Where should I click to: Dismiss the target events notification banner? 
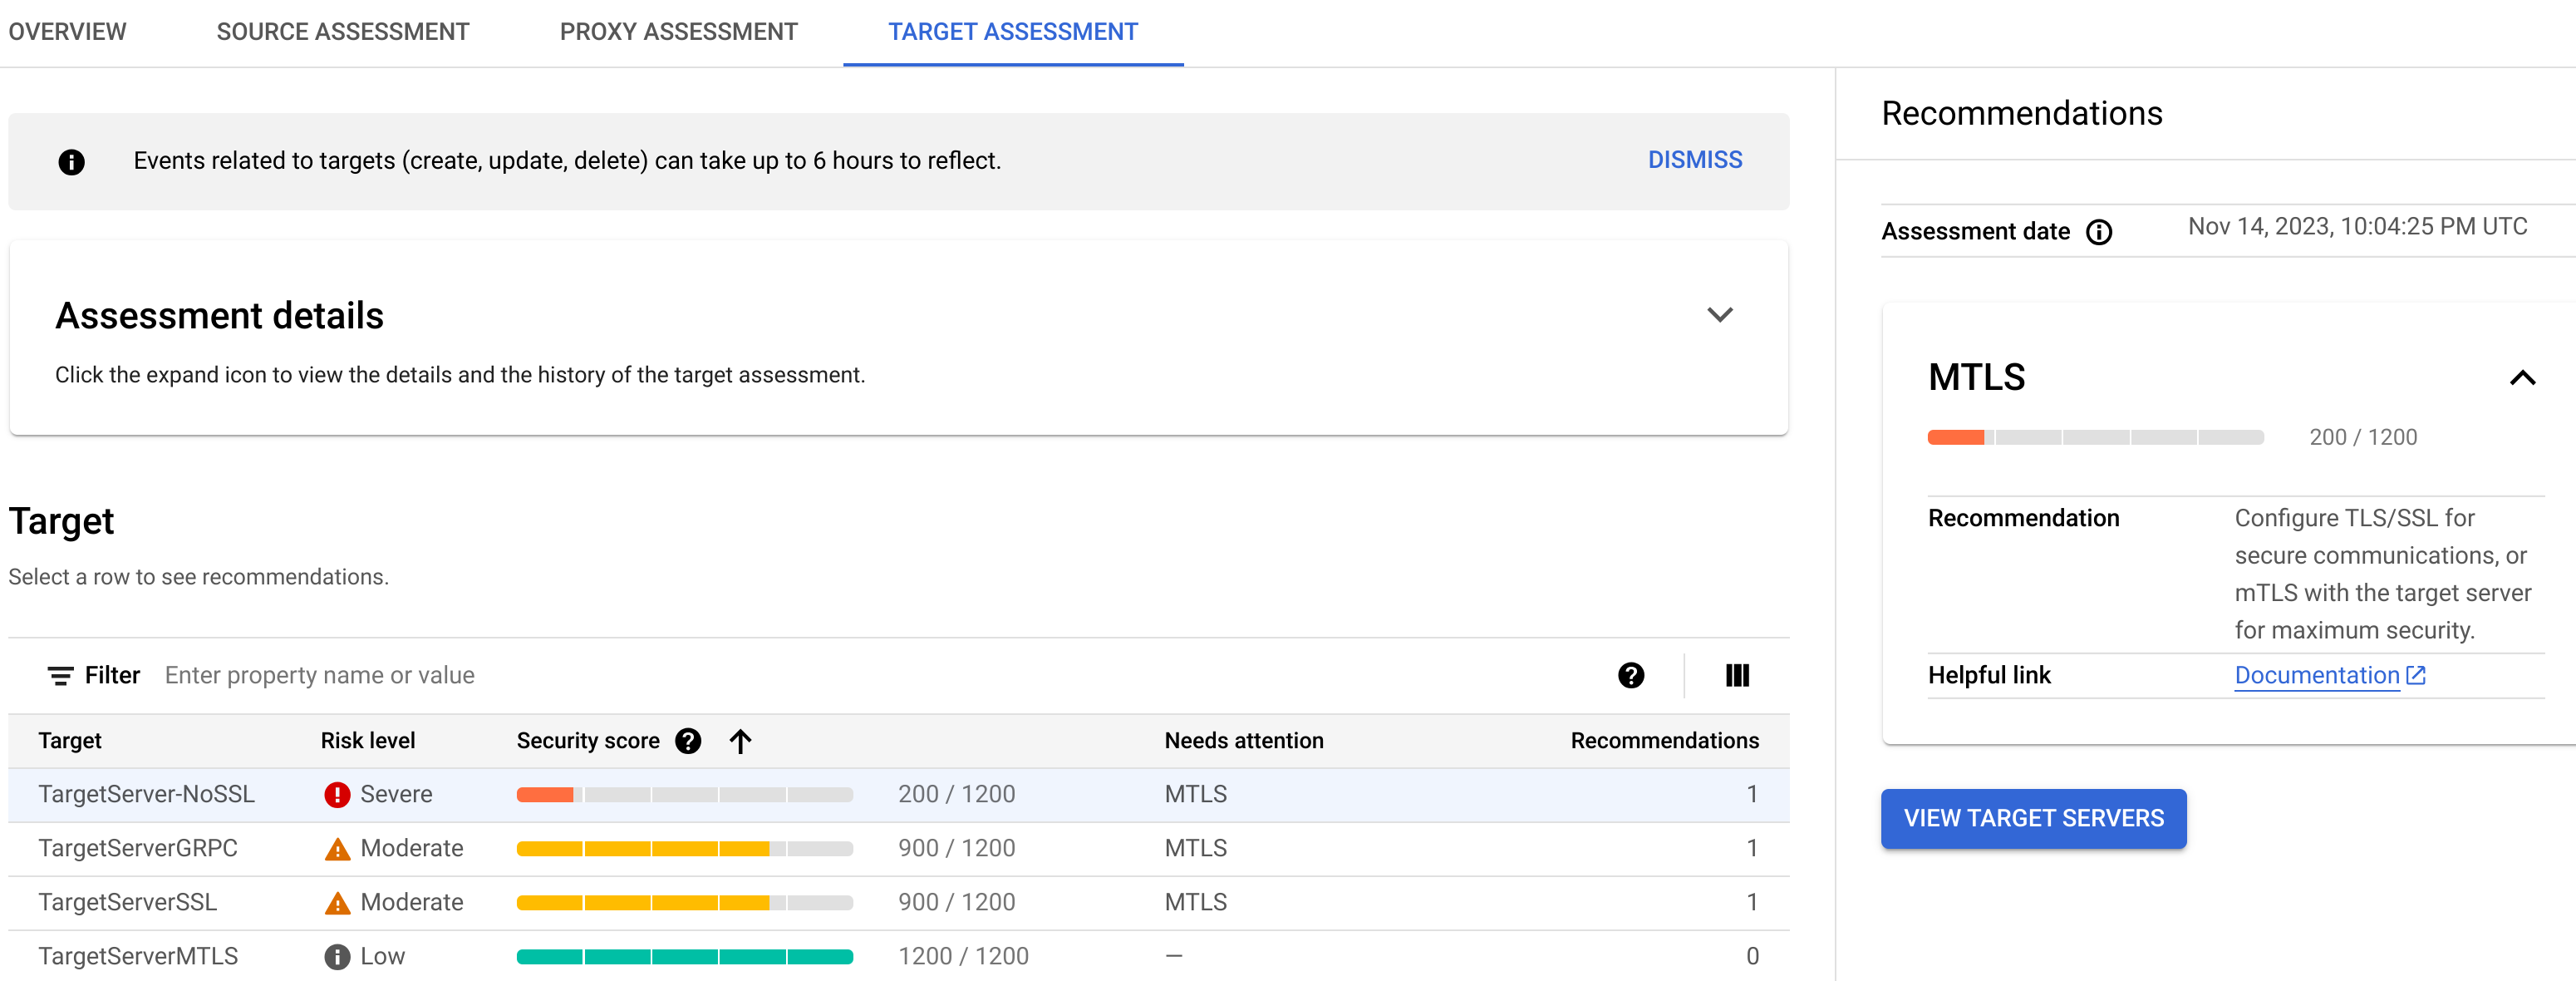point(1695,160)
